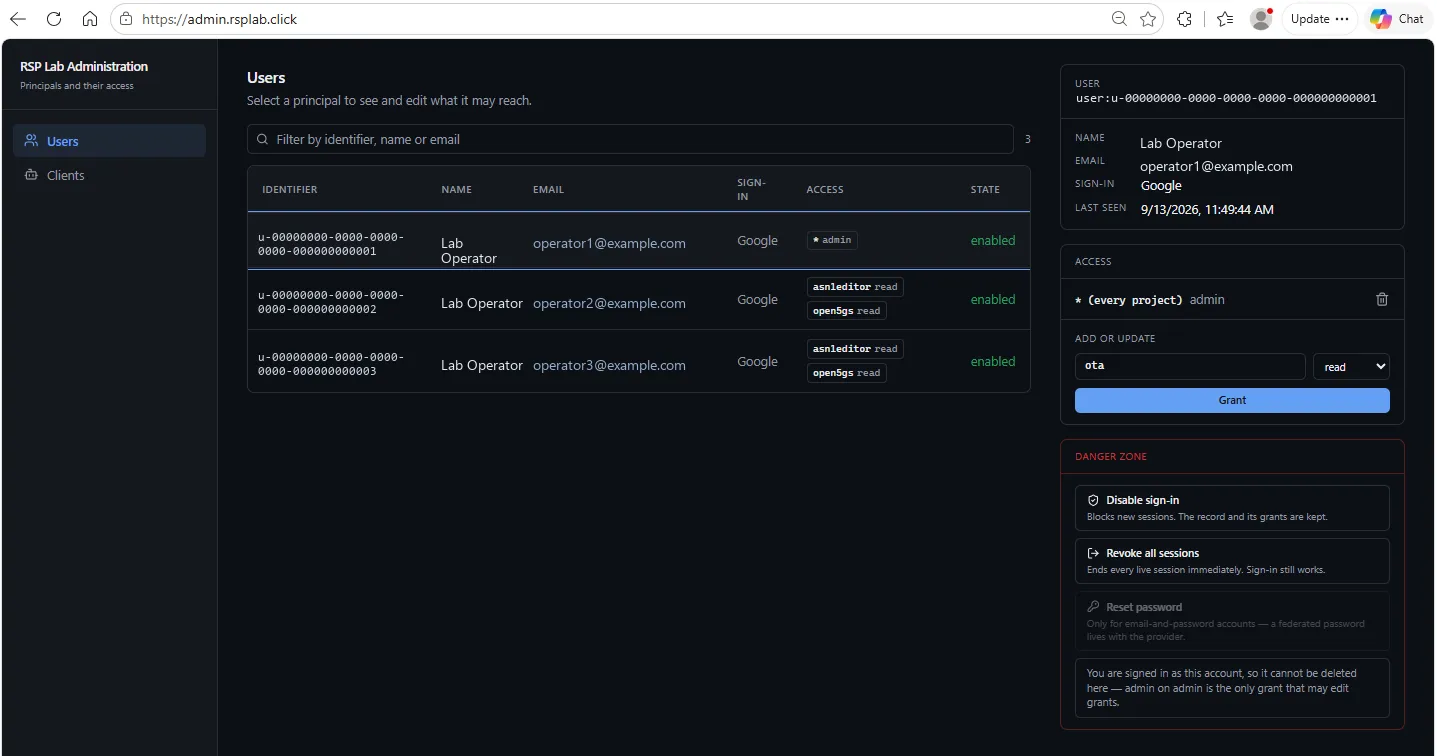Focus the filter by identifier input
This screenshot has width=1437, height=756.
(630, 139)
